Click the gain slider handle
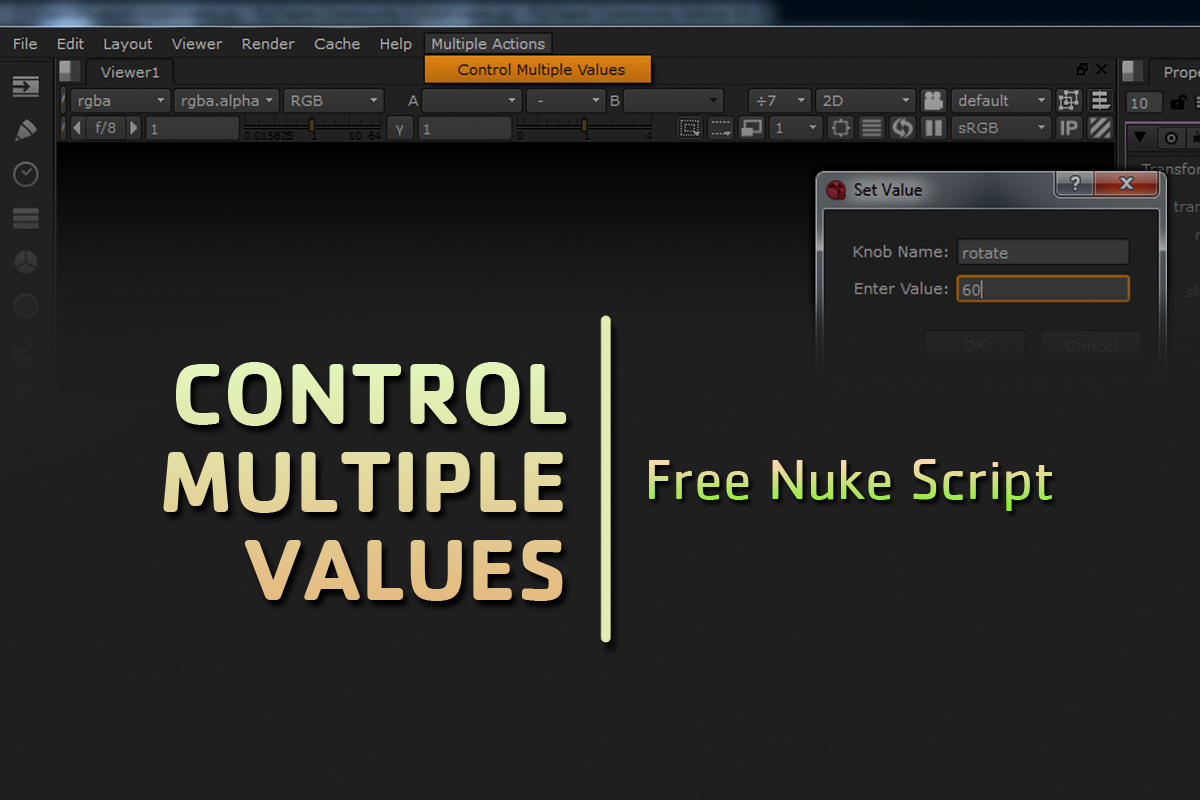This screenshot has width=1200, height=800. pos(311,126)
